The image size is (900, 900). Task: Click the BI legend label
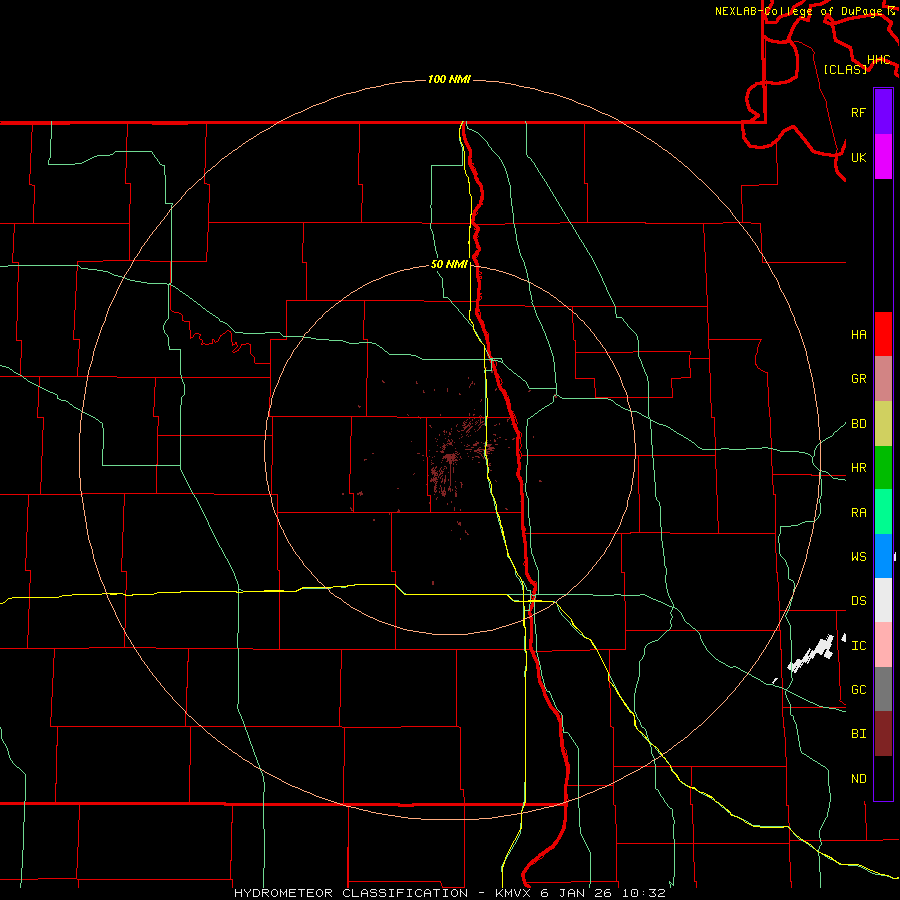(858, 734)
